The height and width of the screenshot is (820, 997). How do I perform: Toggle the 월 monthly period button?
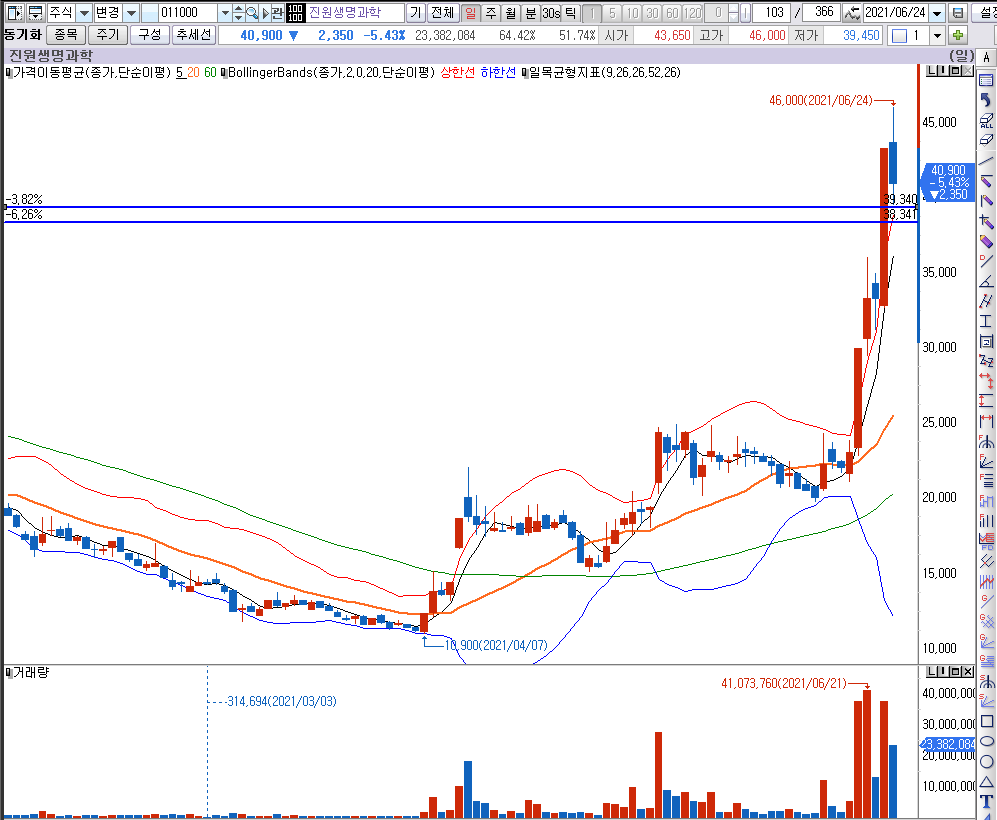(x=511, y=13)
